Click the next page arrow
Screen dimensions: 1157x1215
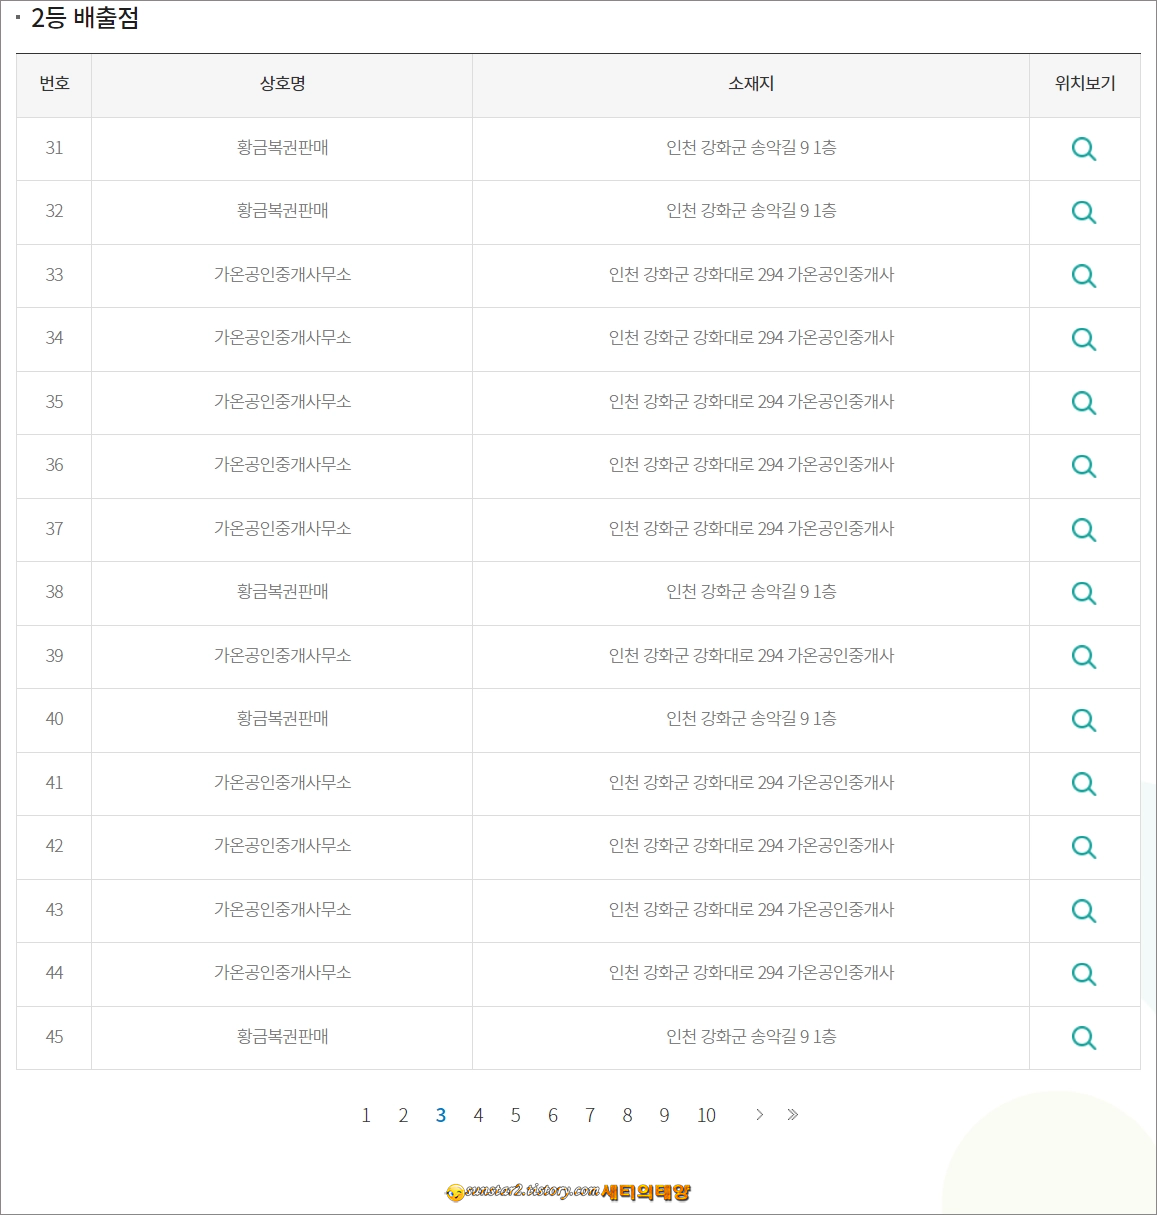point(758,1115)
